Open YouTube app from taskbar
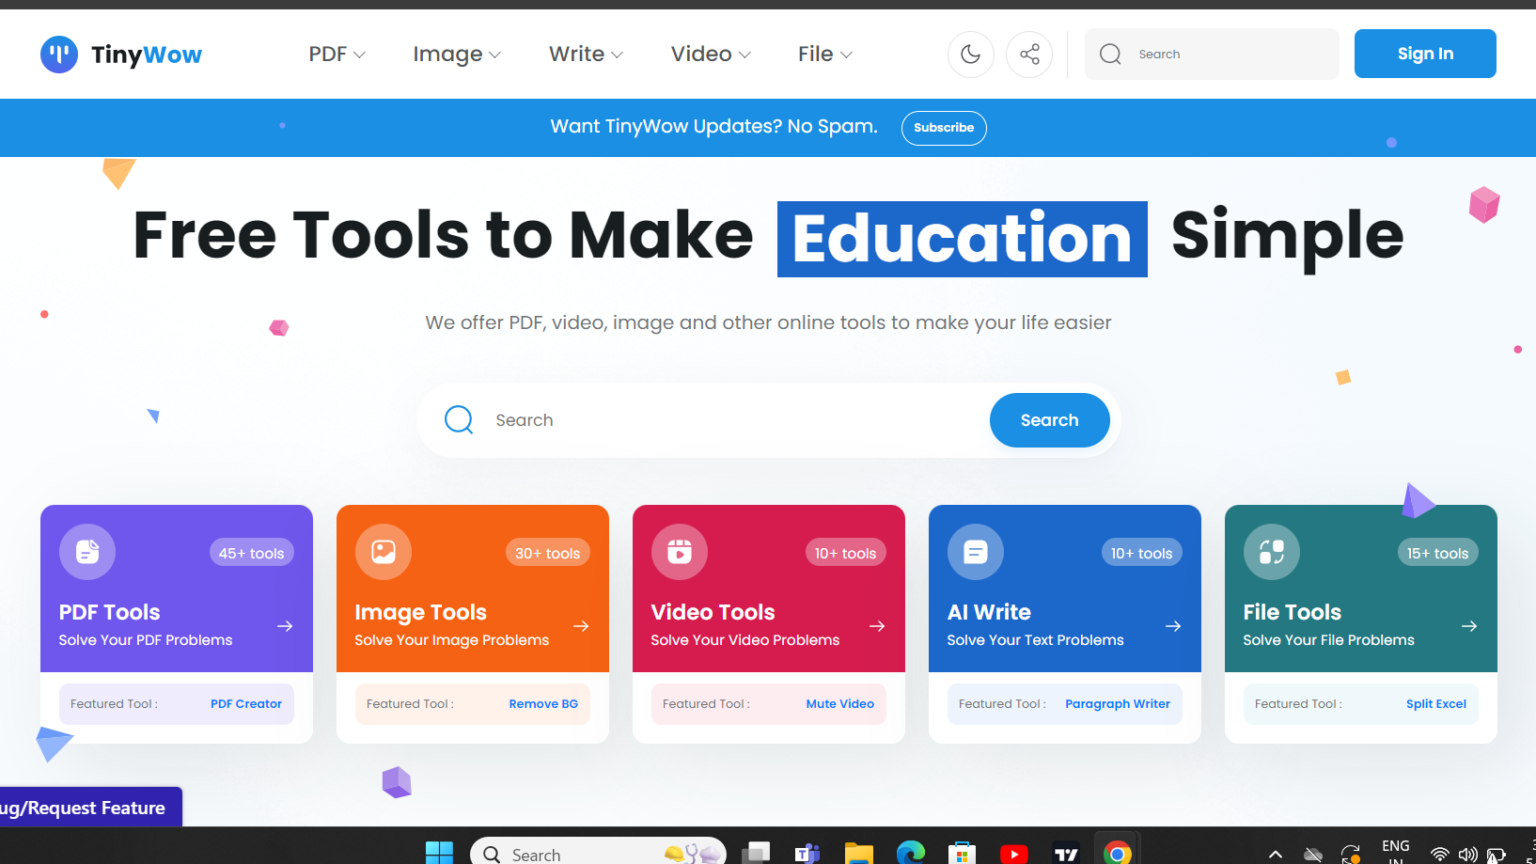 pos(1013,854)
